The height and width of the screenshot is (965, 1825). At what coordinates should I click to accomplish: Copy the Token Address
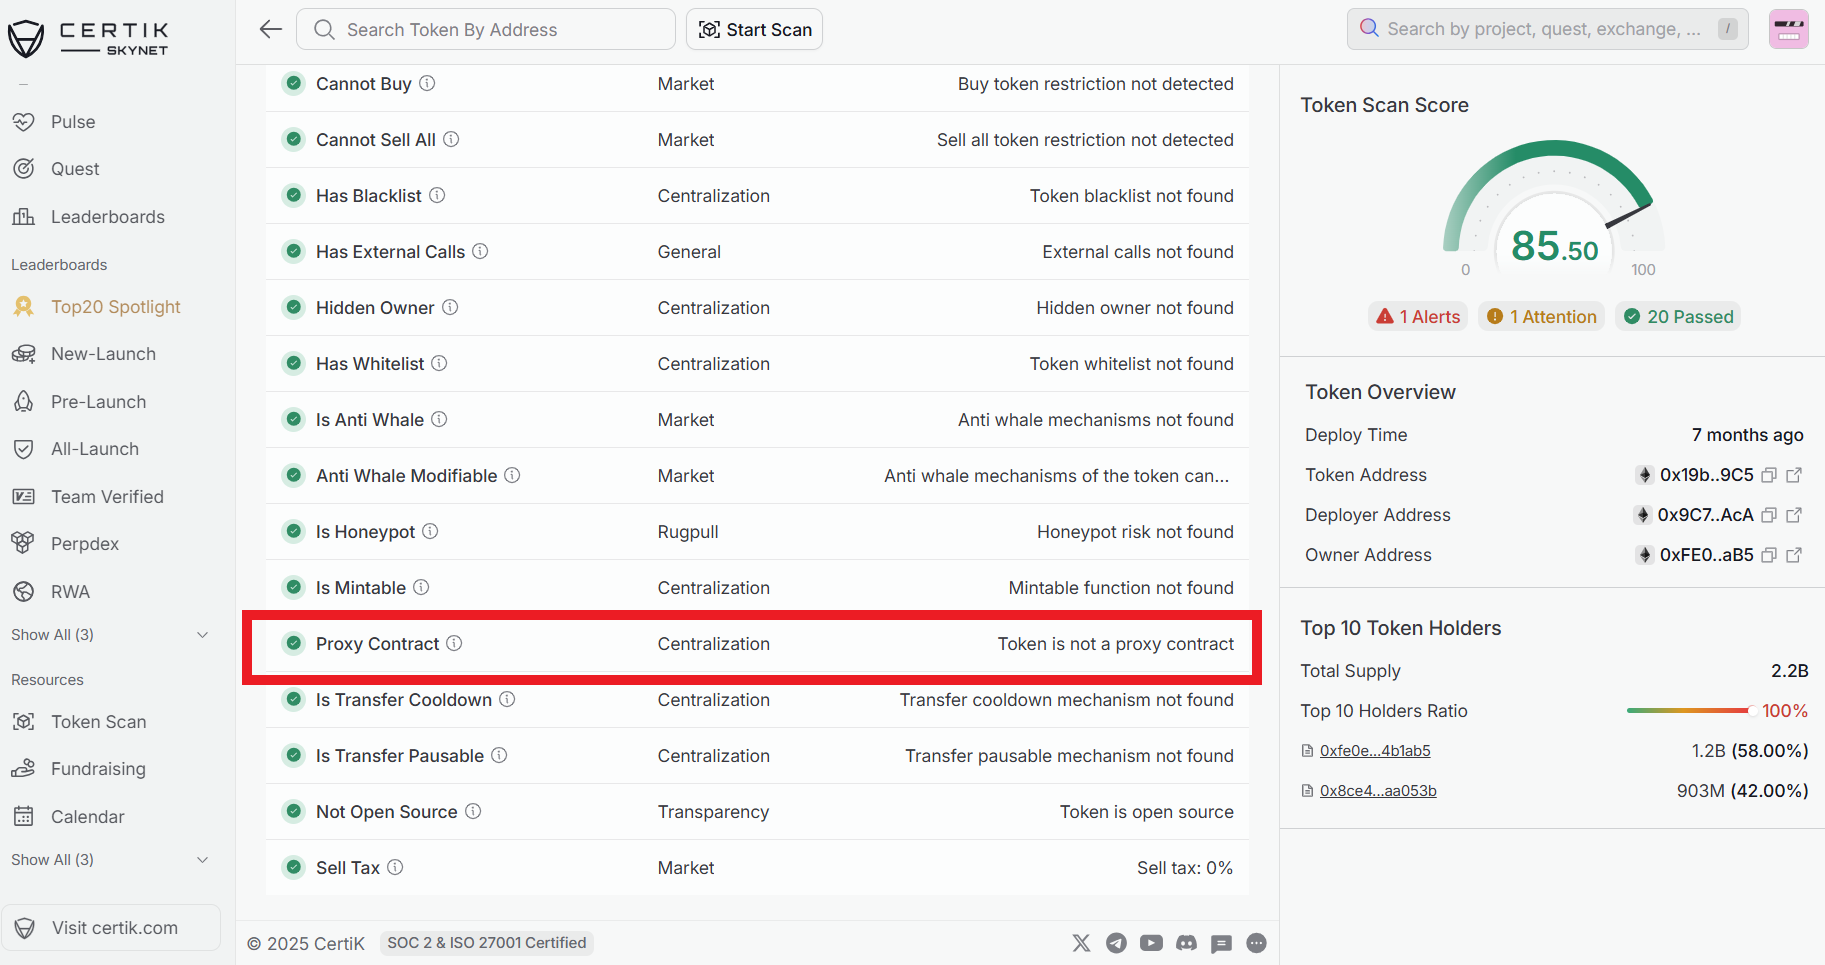coord(1768,475)
